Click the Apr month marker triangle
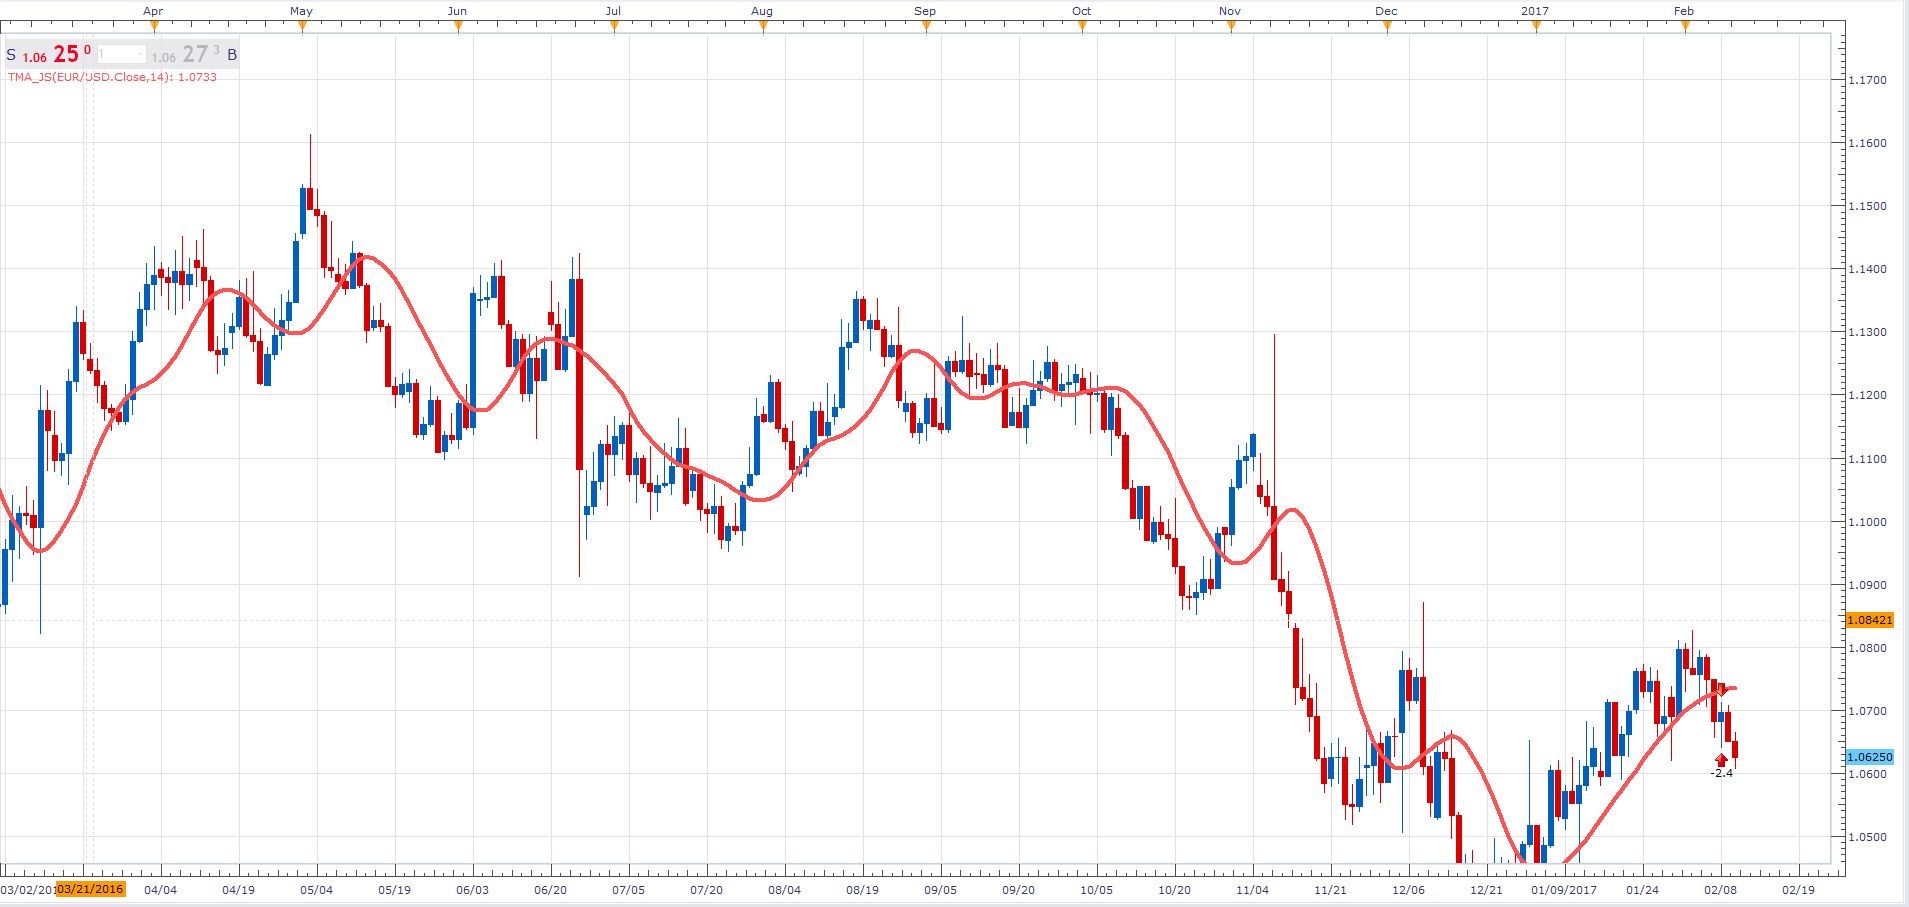 click(154, 27)
